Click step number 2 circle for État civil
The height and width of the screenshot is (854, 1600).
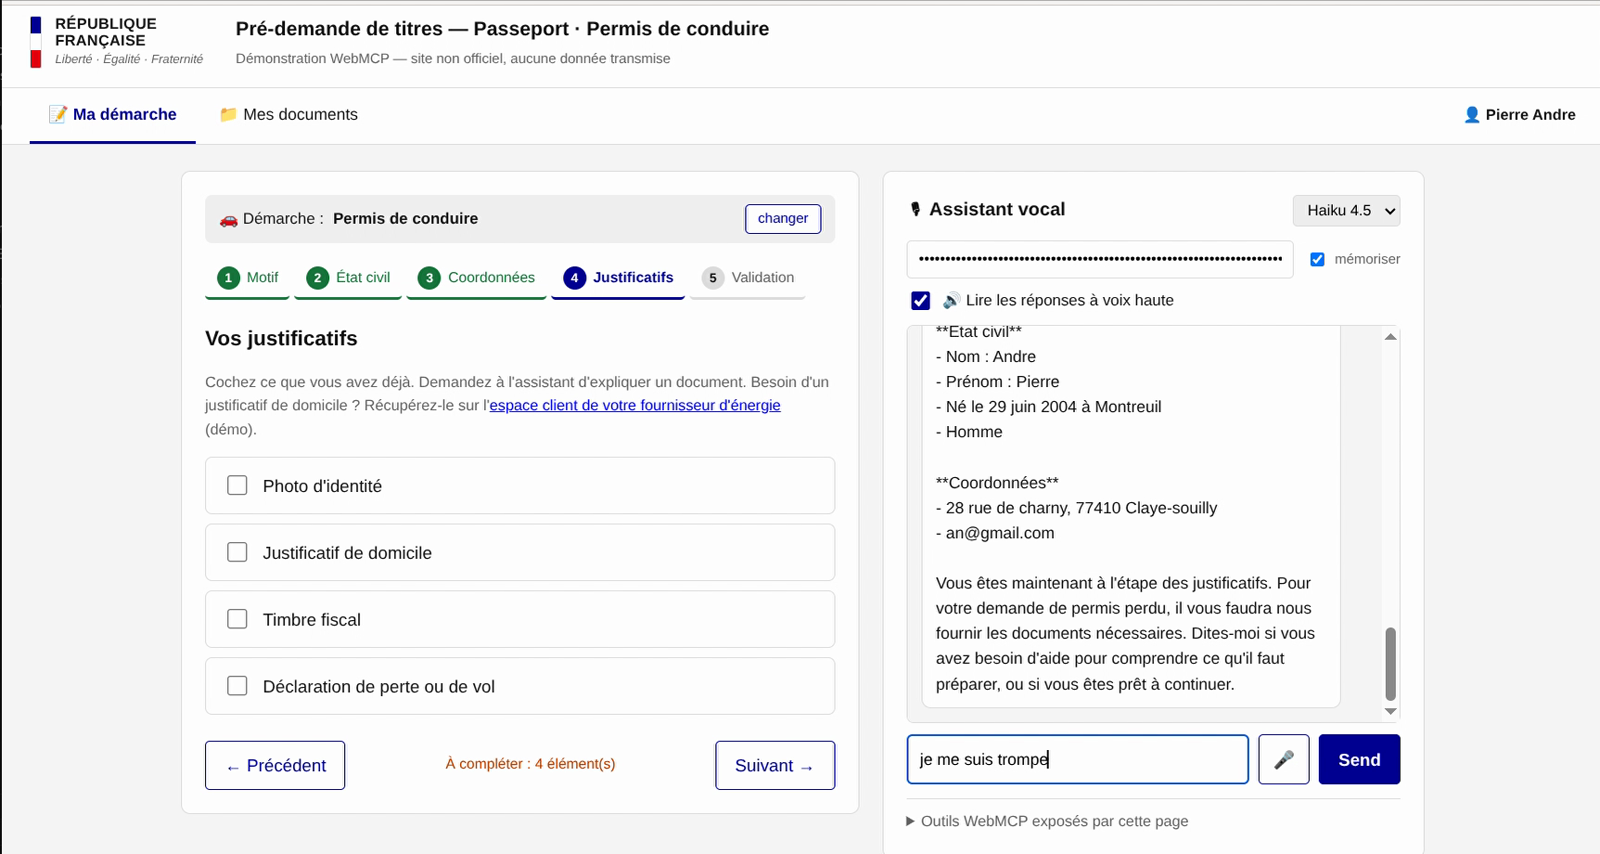click(x=317, y=278)
